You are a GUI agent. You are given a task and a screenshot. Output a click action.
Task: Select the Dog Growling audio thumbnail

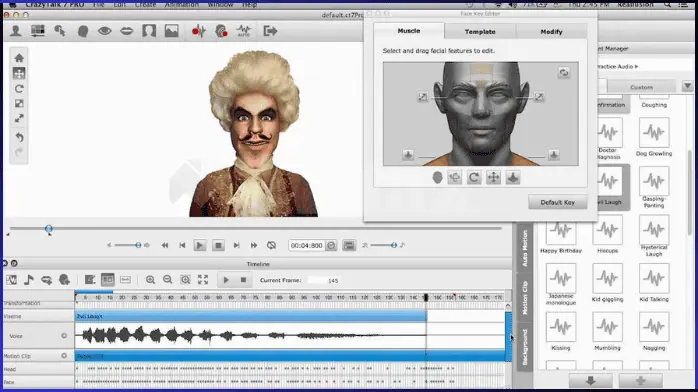654,133
